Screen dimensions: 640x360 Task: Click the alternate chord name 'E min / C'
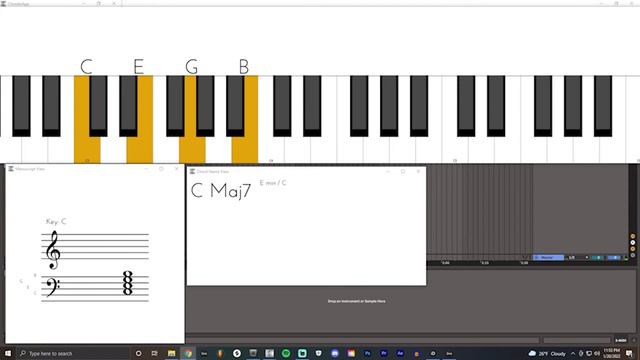click(273, 183)
